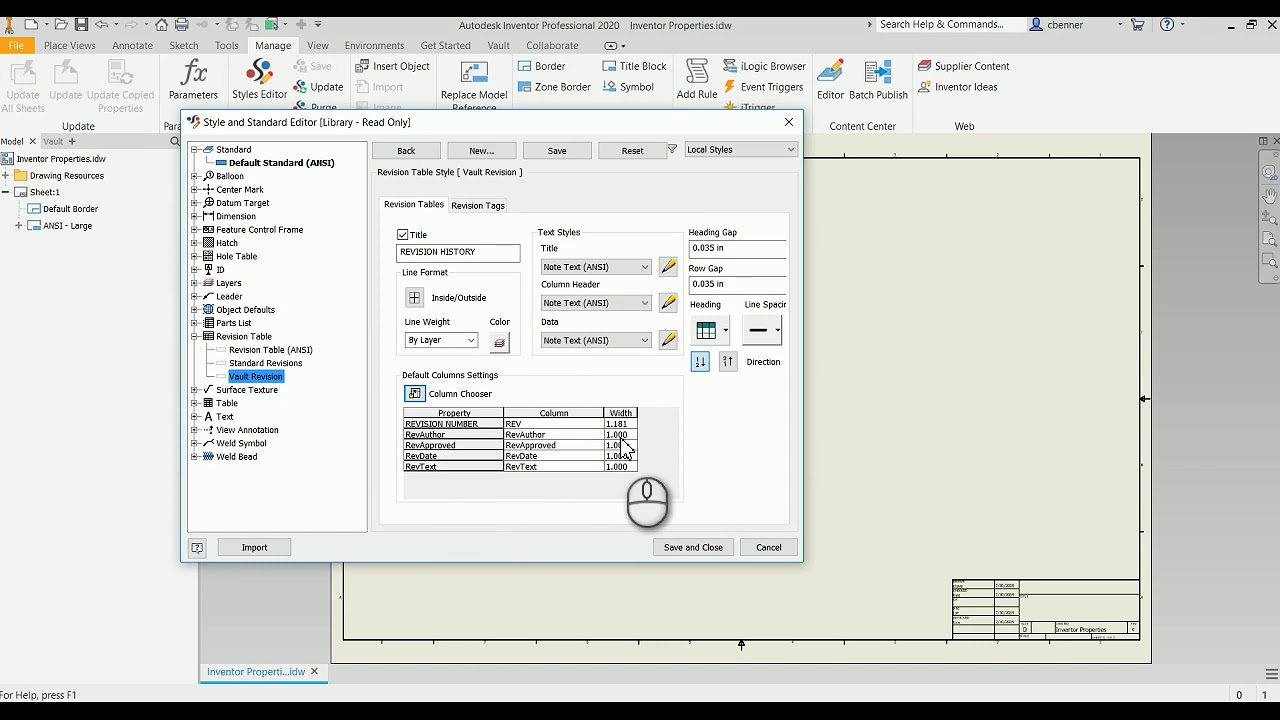Switch to the Tools ribbon tab
Image resolution: width=1280 pixels, height=720 pixels.
pos(227,45)
